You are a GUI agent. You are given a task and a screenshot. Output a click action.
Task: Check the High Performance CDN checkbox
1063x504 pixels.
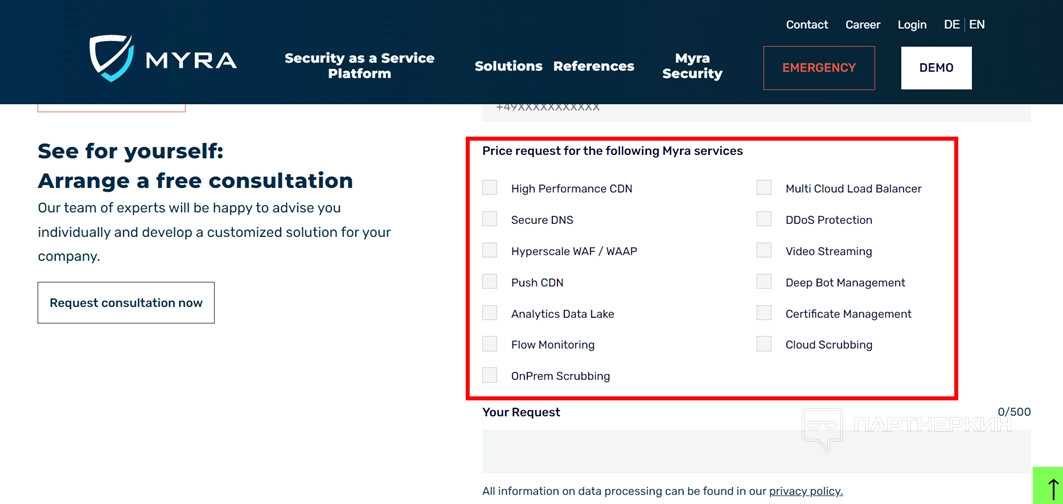[x=490, y=188]
